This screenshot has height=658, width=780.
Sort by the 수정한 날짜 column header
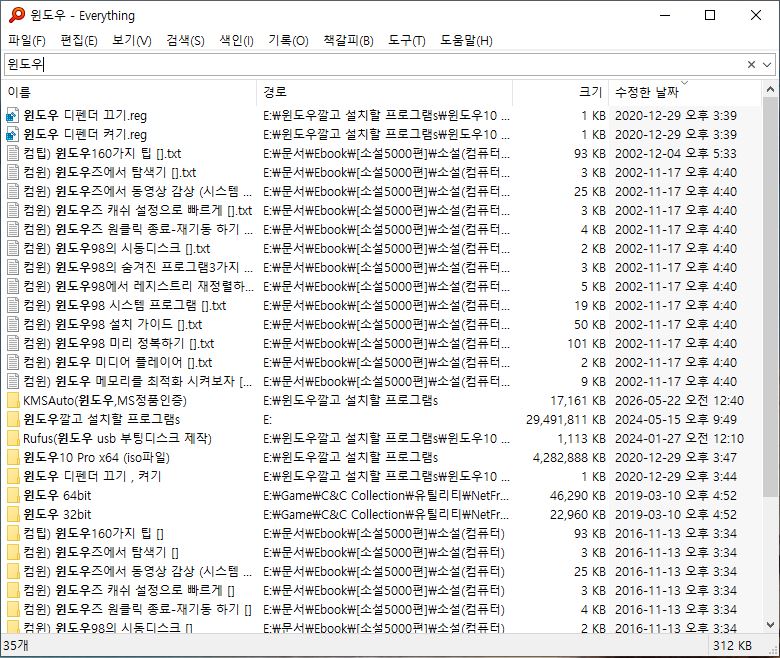(x=685, y=92)
